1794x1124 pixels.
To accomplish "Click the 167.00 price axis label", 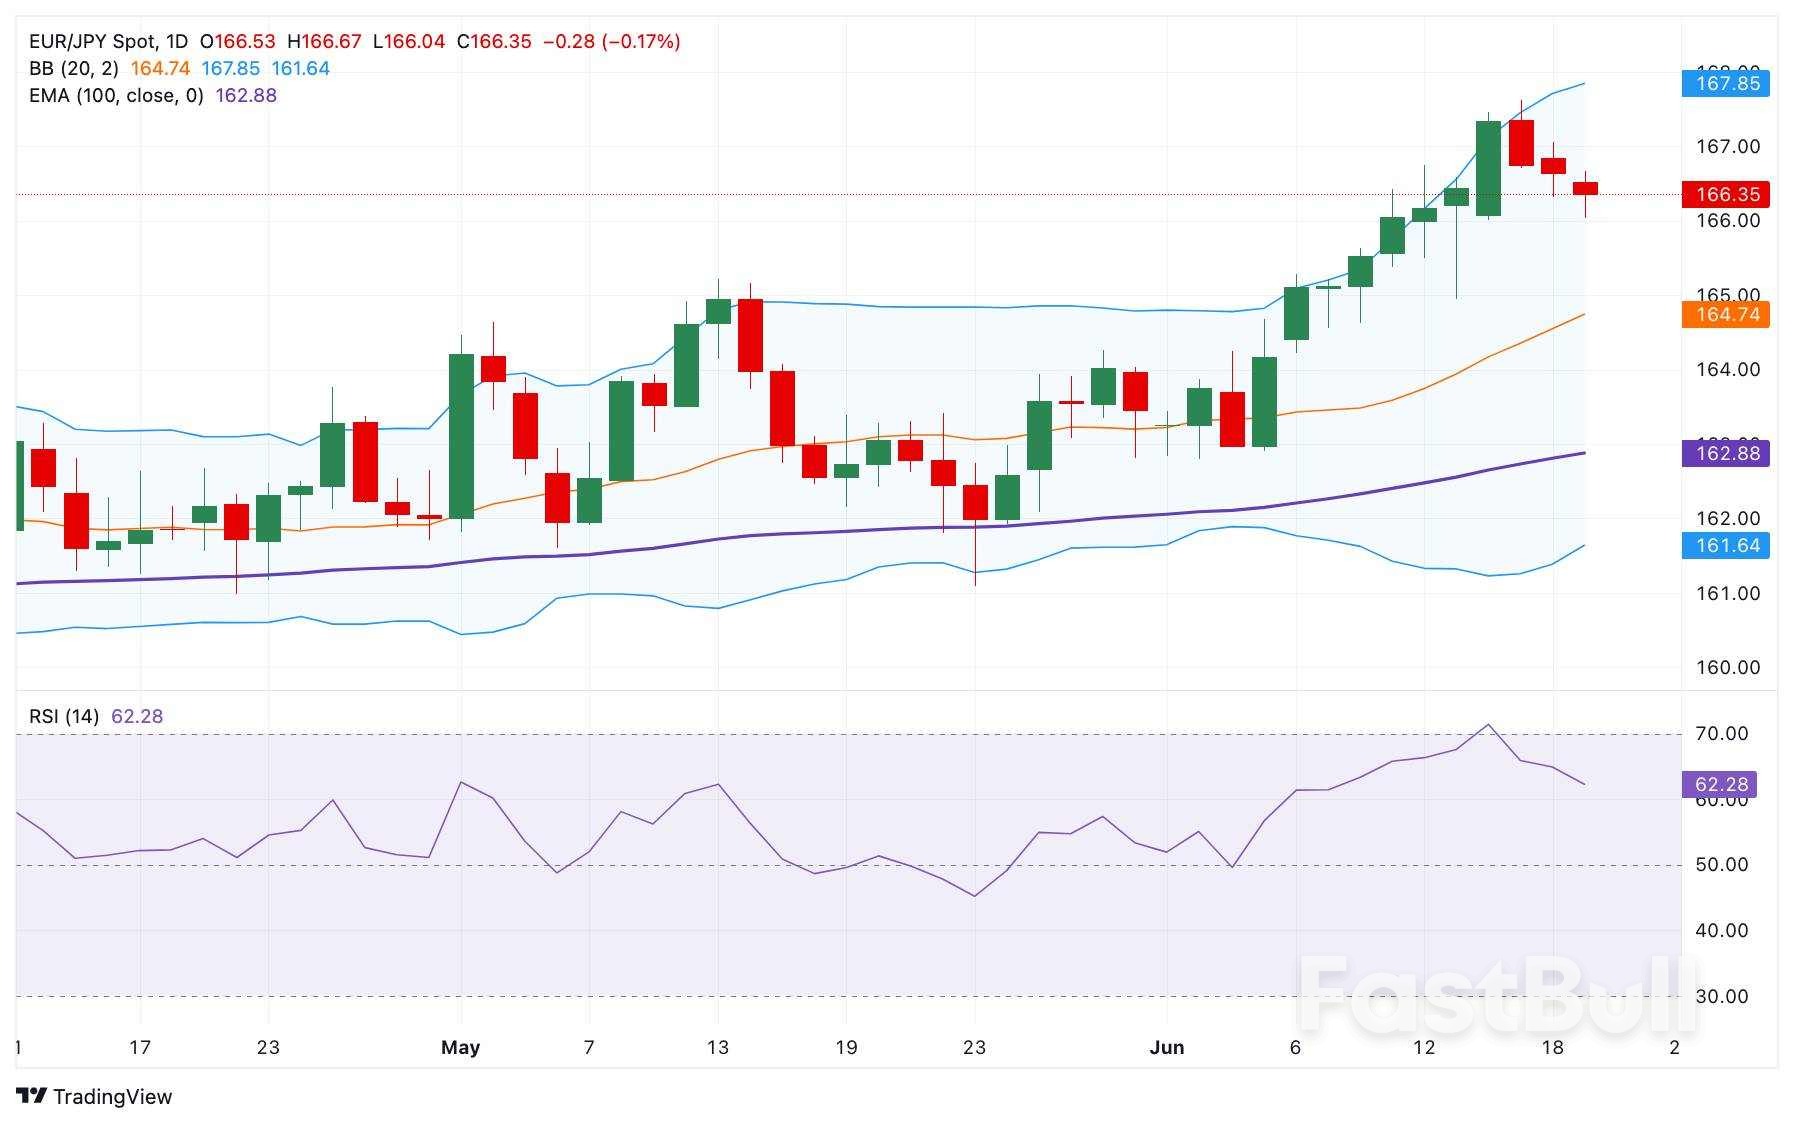I will pos(1727,147).
